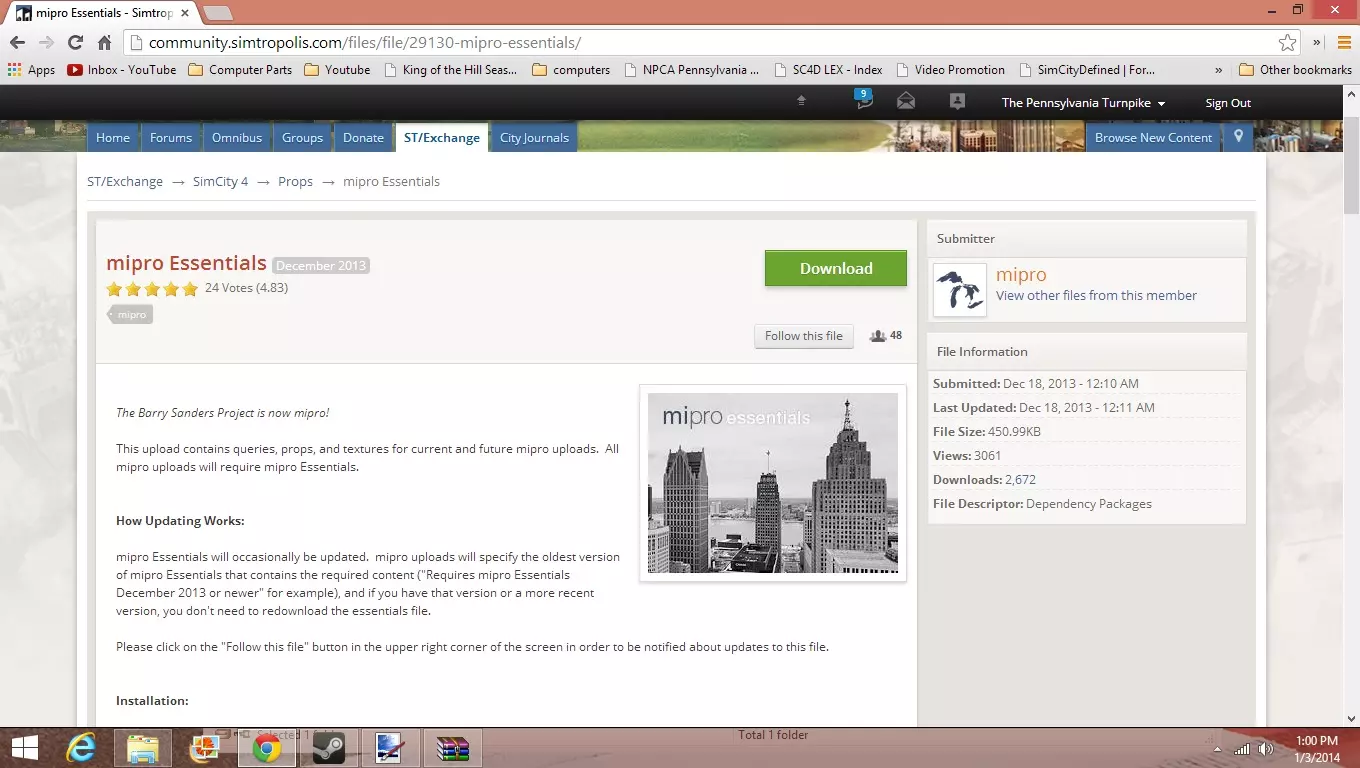Image resolution: width=1360 pixels, height=768 pixels.
Task: Open the browser home page icon
Action: (x=104, y=43)
